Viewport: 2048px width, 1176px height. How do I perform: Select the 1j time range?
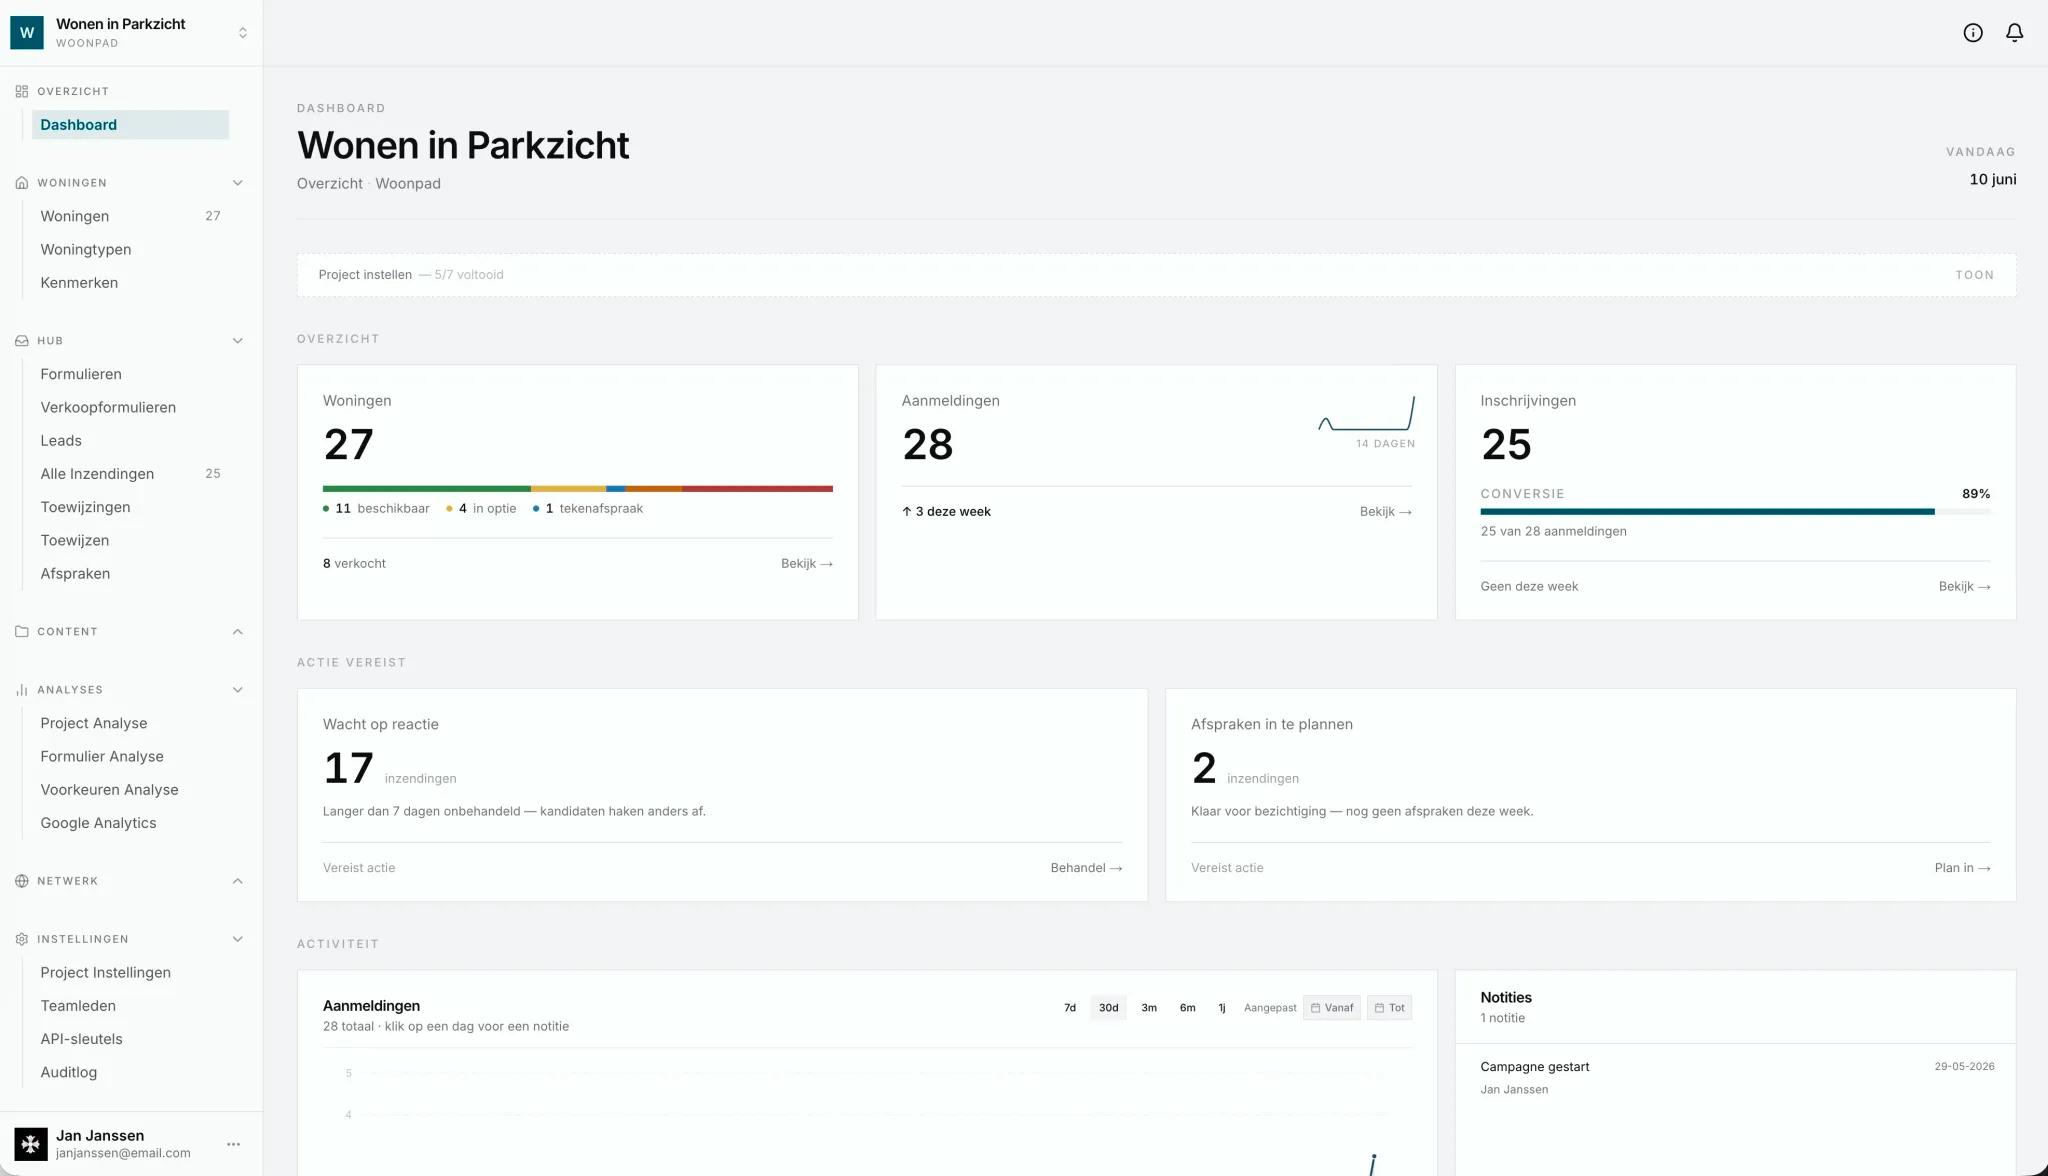(x=1222, y=1008)
